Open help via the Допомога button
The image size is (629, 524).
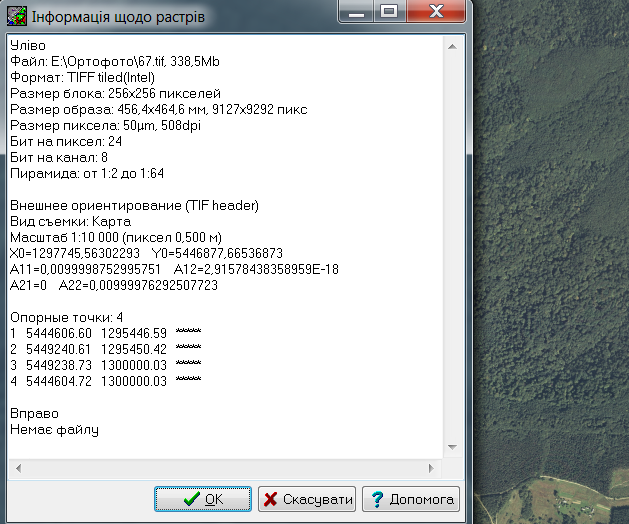410,499
